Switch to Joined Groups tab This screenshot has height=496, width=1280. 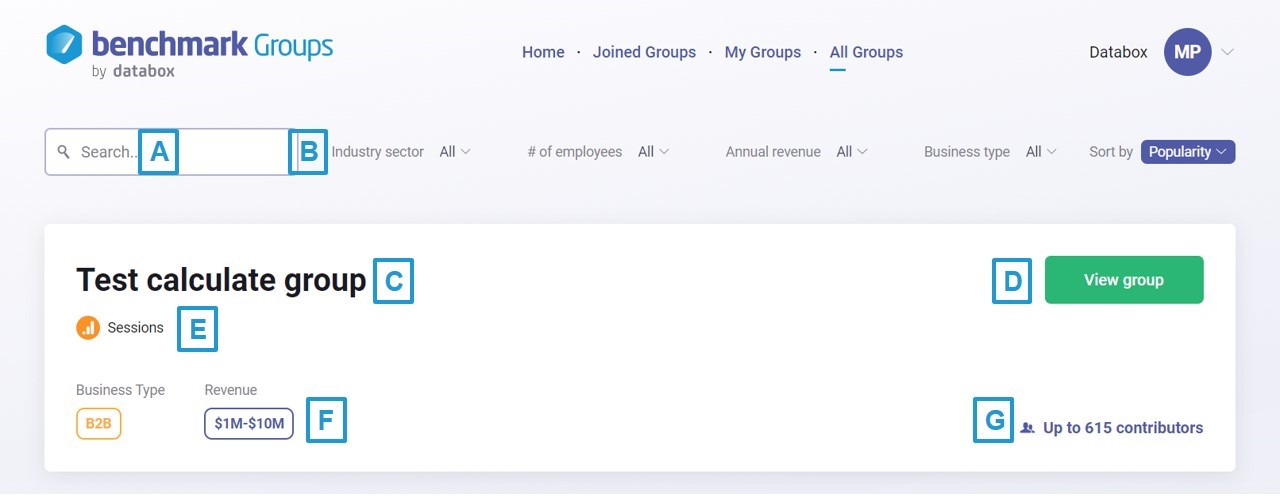click(644, 52)
